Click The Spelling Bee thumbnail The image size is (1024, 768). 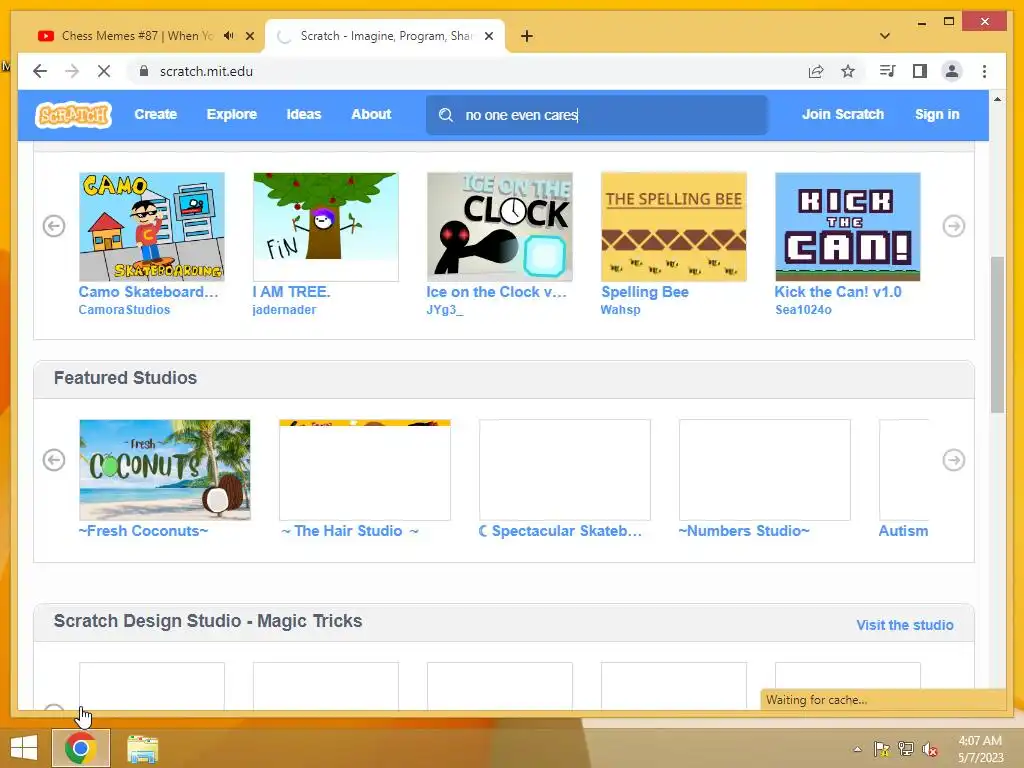(x=673, y=227)
